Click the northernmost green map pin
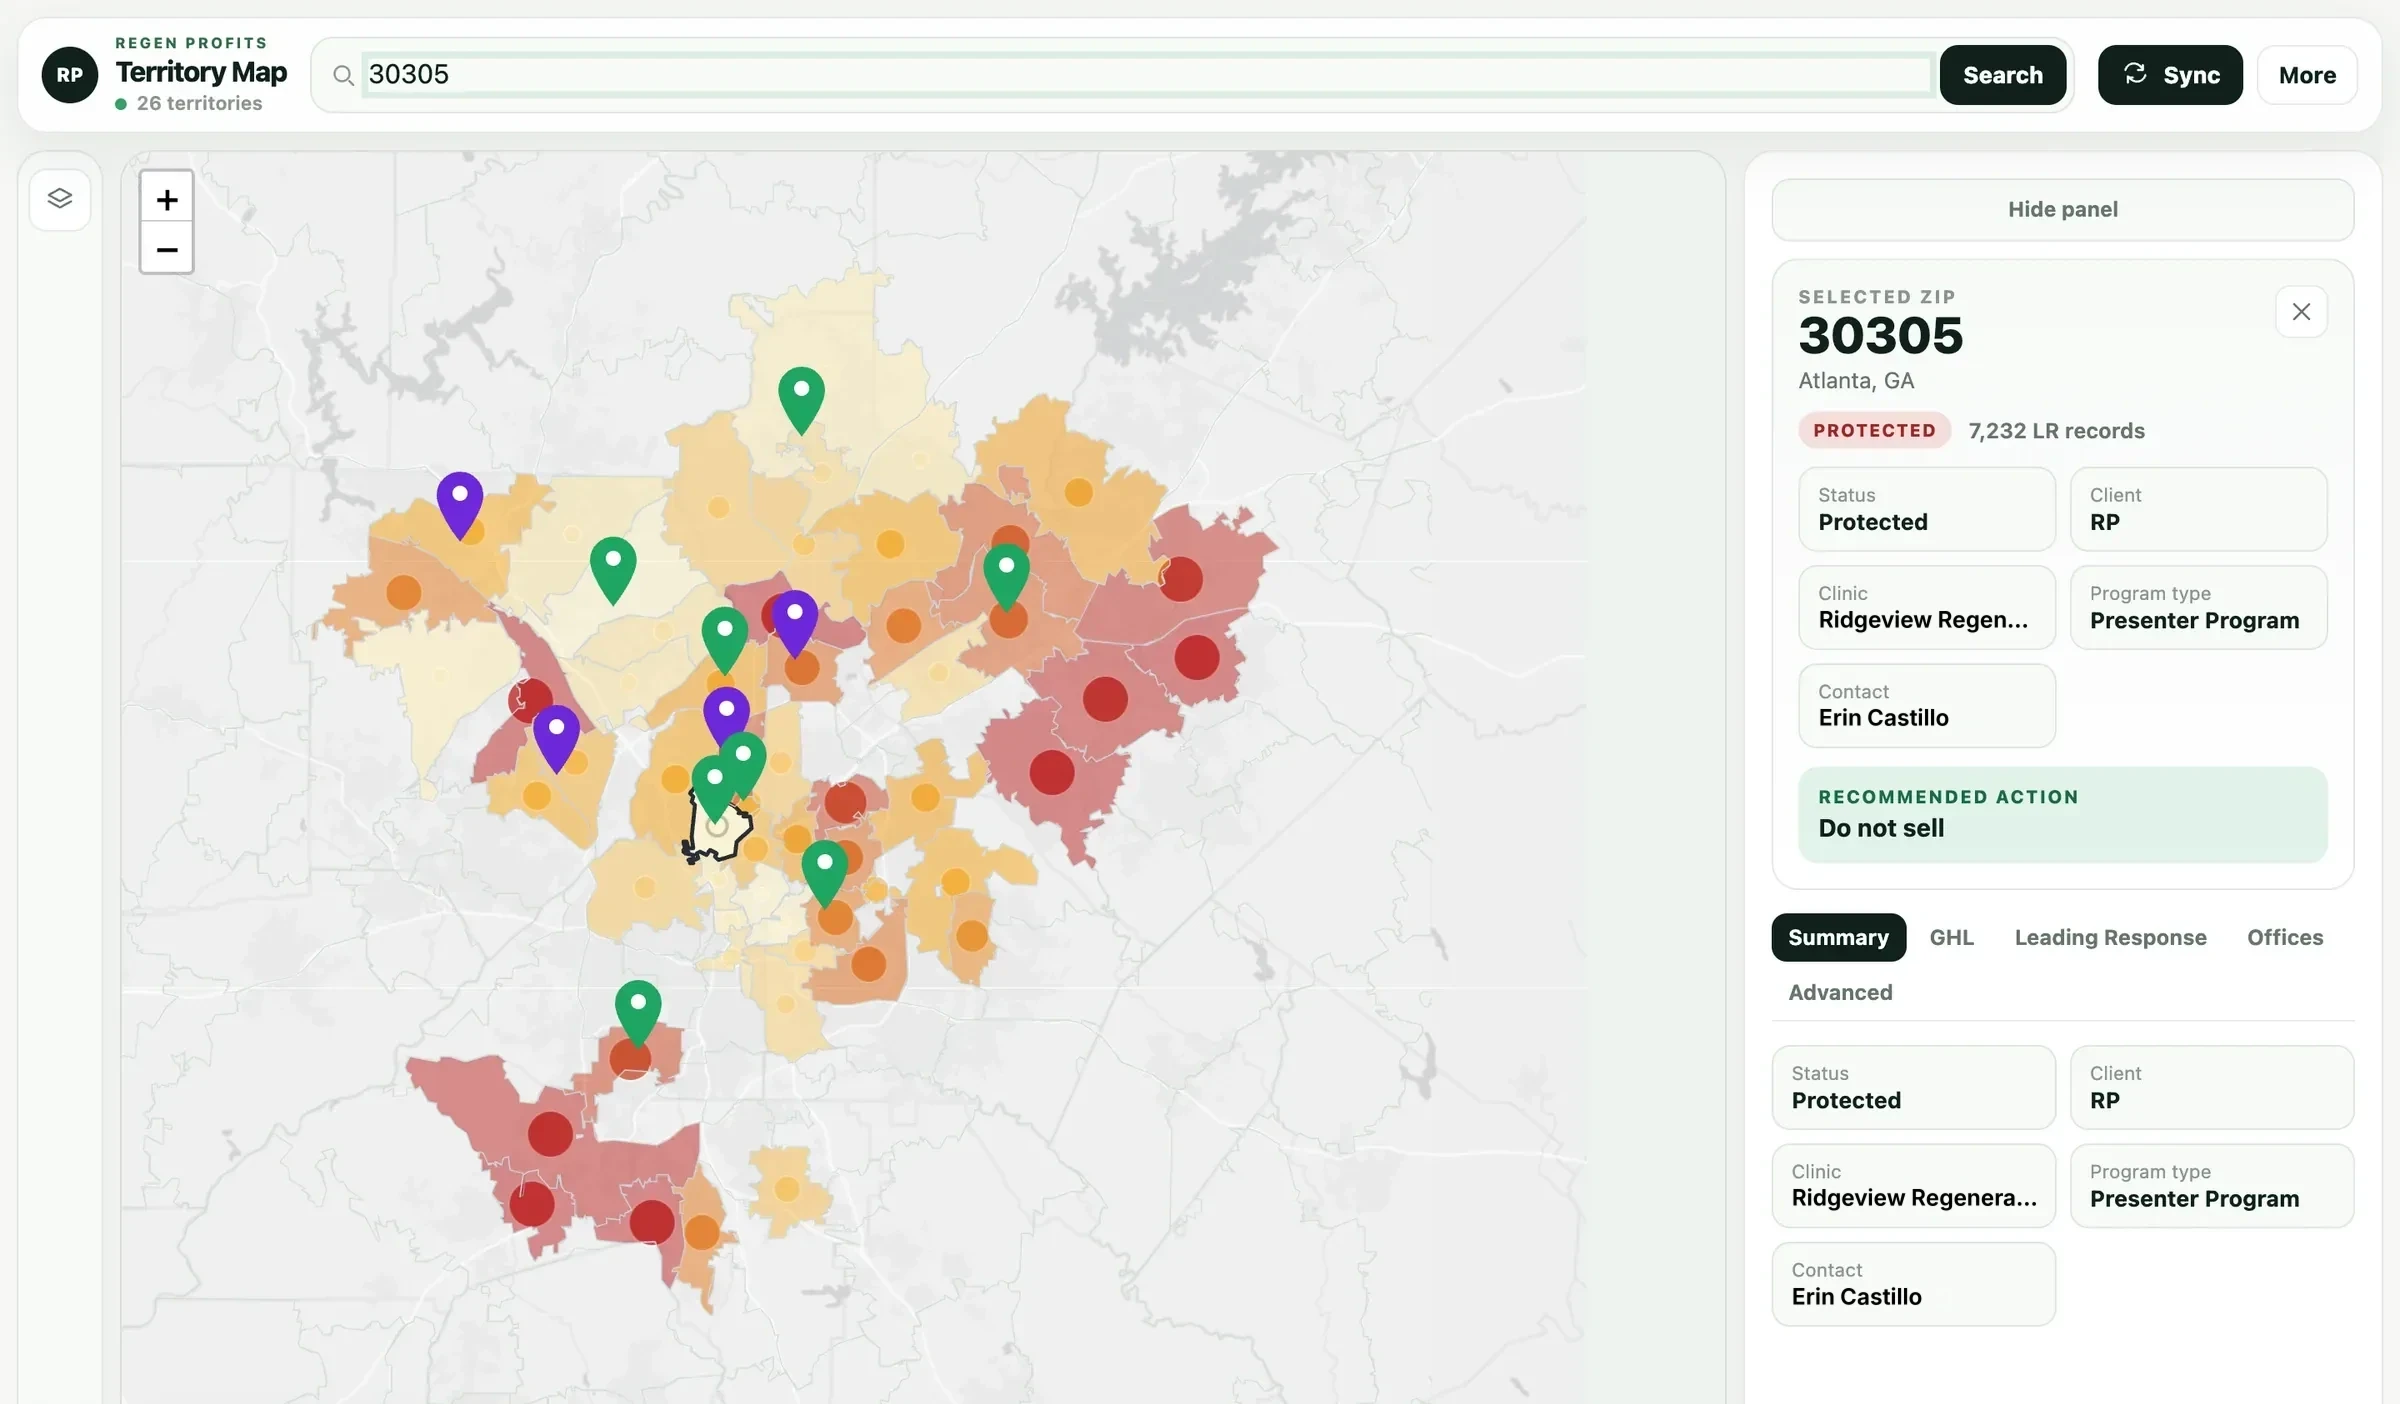Screen dimensions: 2400x1404 [x=801, y=399]
